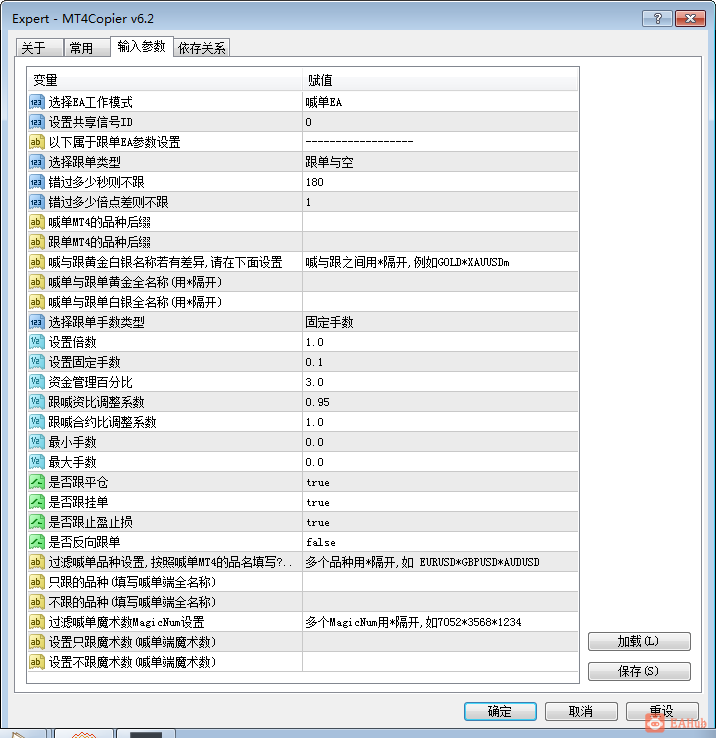Click the 加载 (L) button
Image resolution: width=716 pixels, height=738 pixels.
[x=639, y=642]
